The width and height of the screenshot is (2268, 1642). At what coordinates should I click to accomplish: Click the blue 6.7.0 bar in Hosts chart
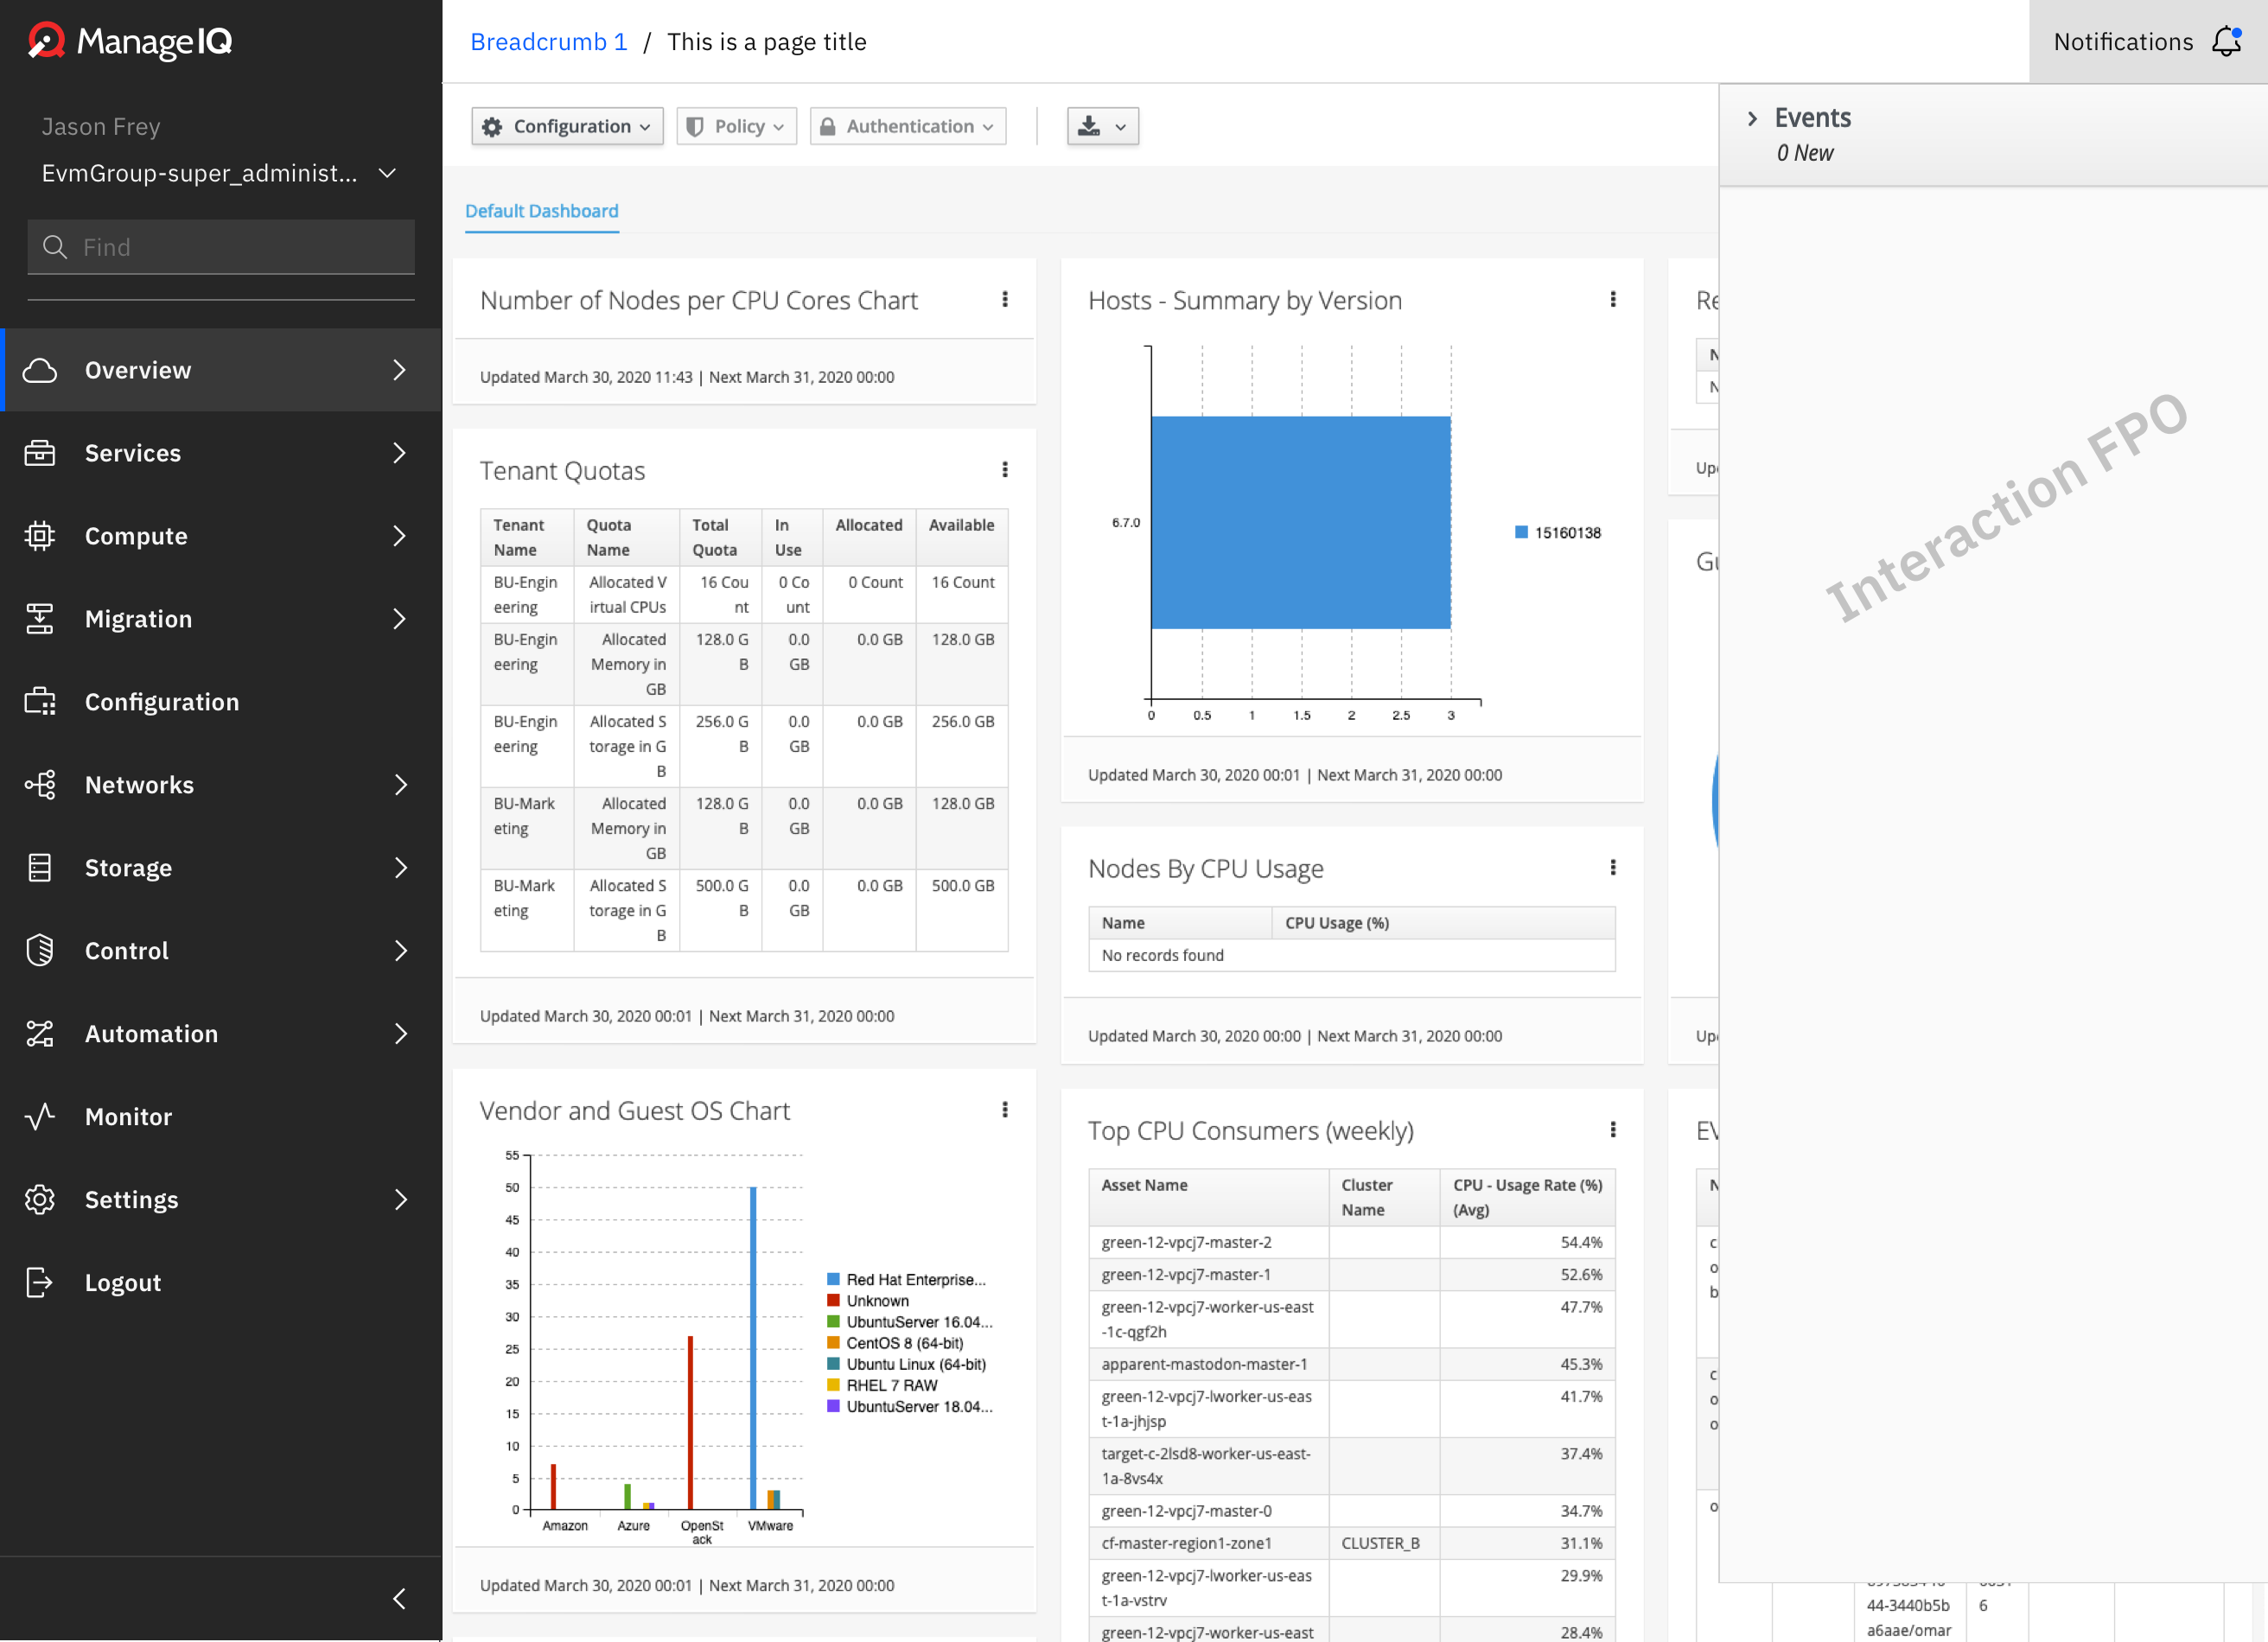[1300, 522]
